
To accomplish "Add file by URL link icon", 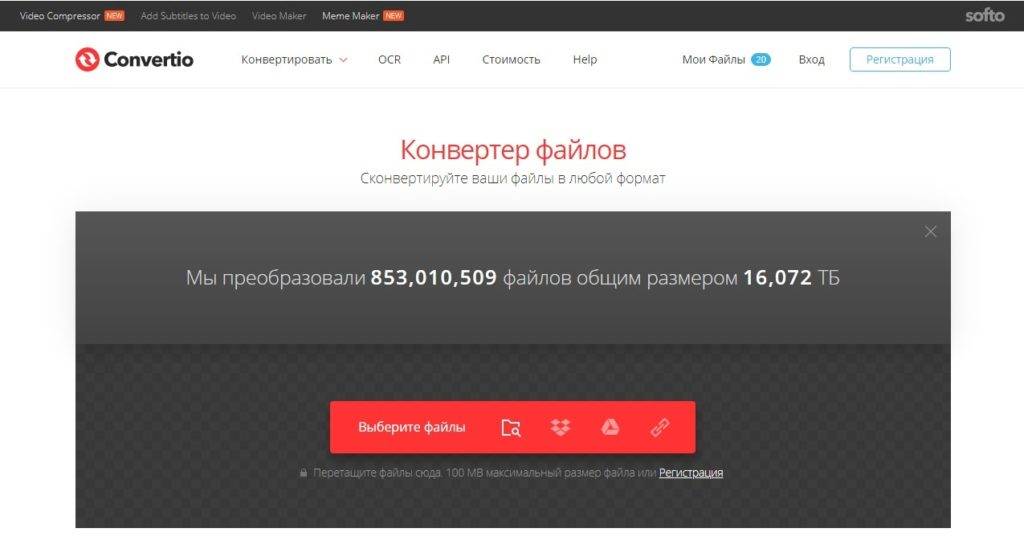I will pos(660,428).
